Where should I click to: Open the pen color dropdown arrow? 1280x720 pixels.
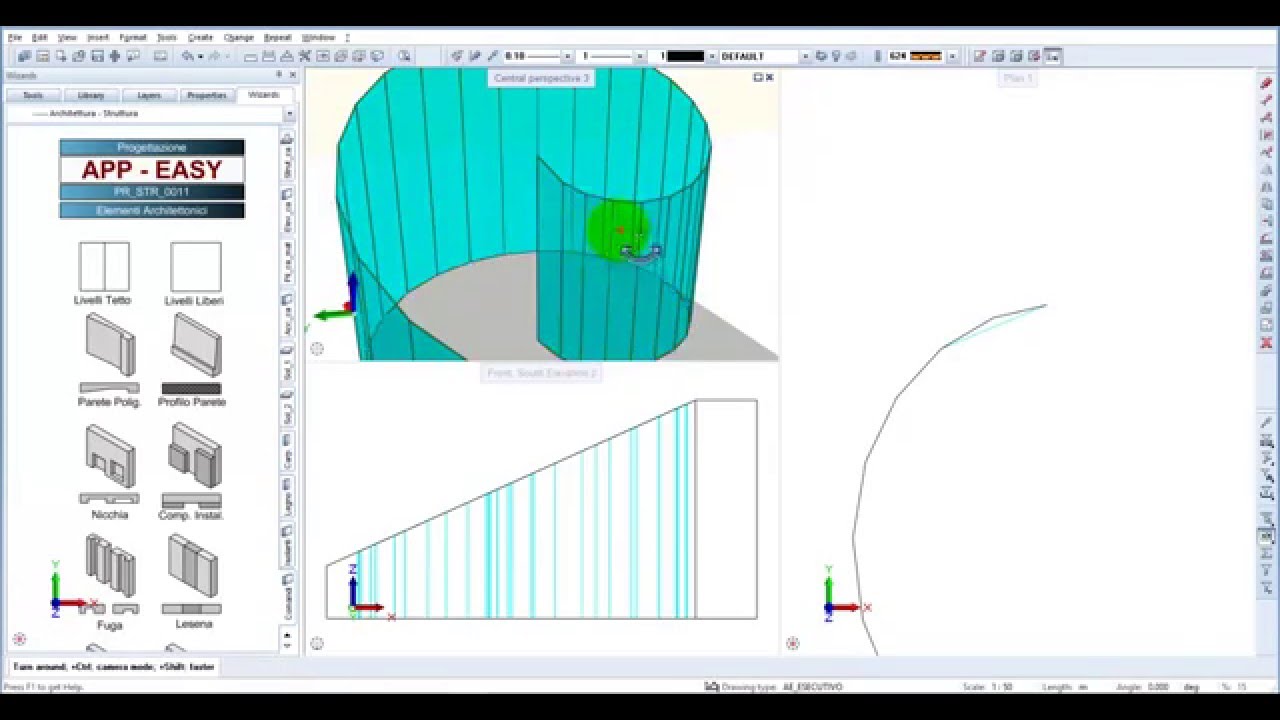711,56
